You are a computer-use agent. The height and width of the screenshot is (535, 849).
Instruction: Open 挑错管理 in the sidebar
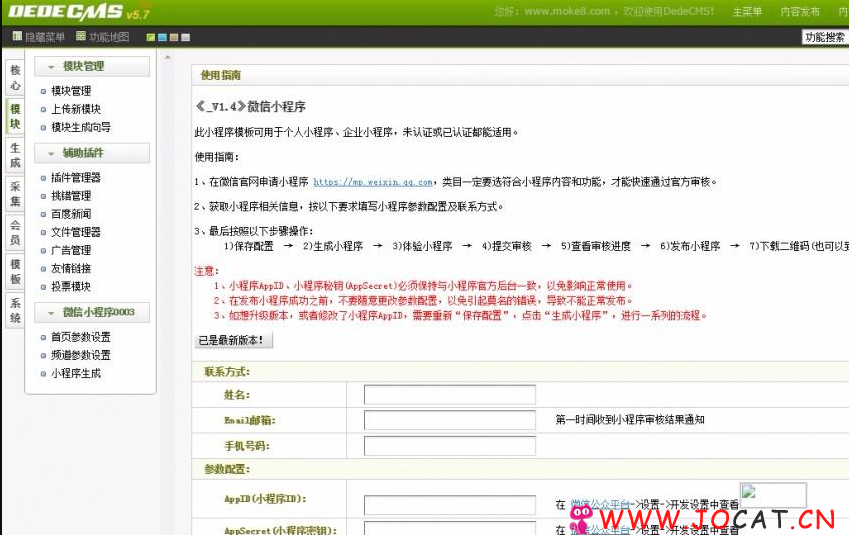[x=71, y=196]
